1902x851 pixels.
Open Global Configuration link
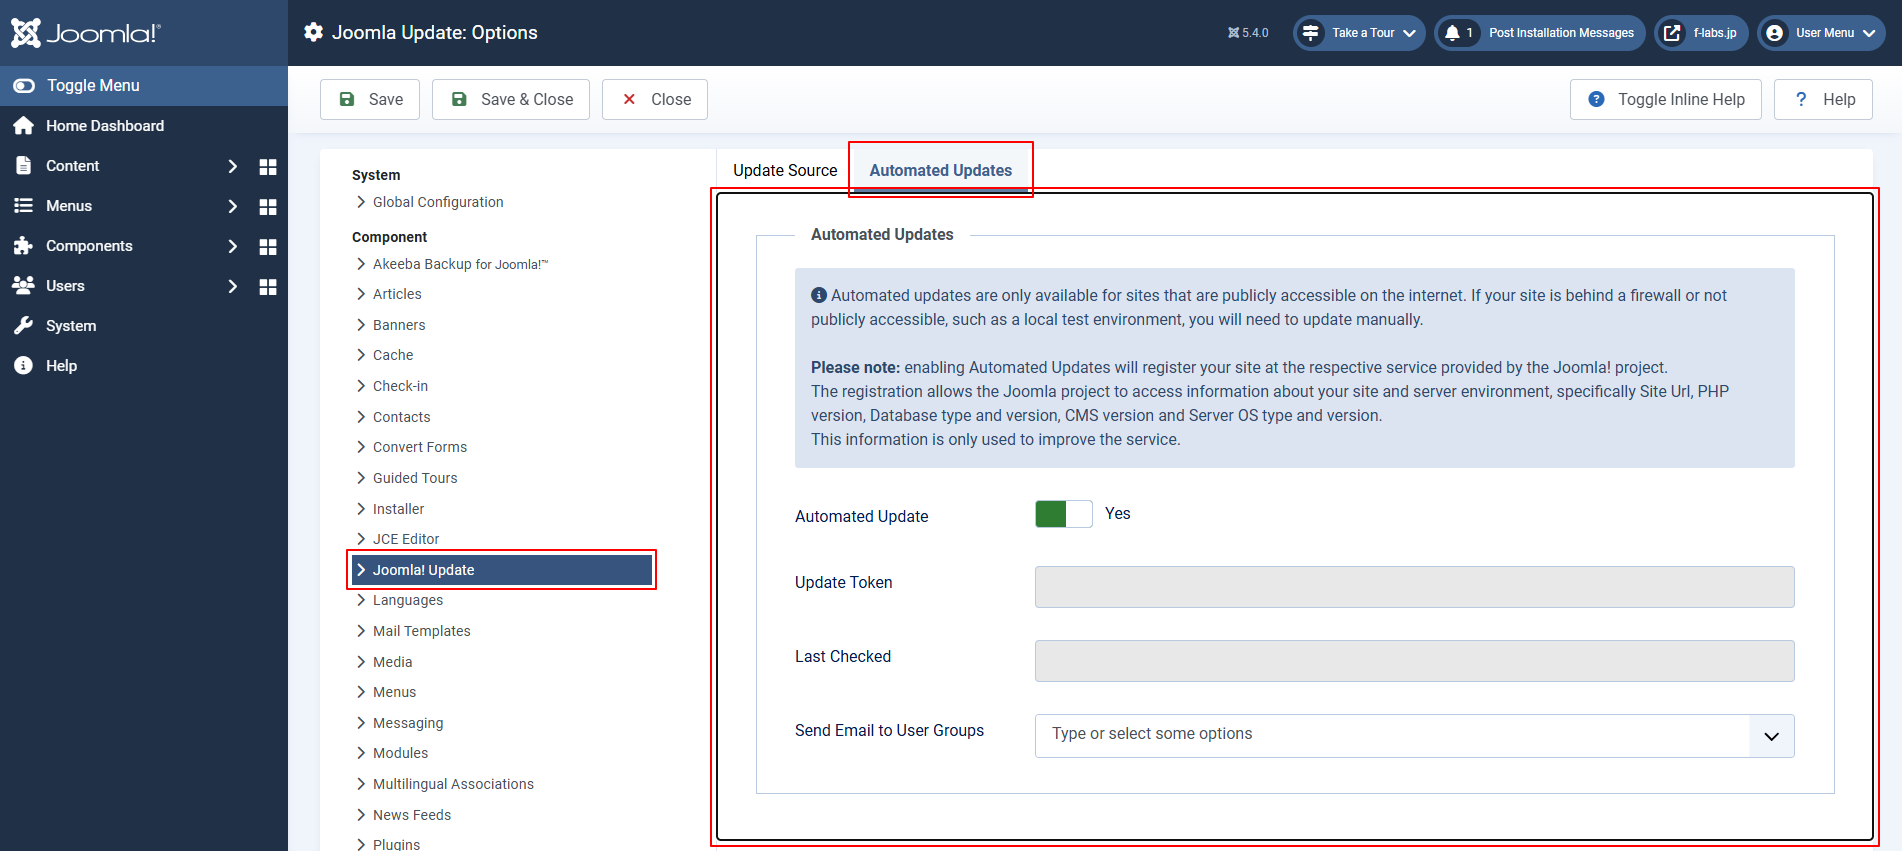[438, 202]
